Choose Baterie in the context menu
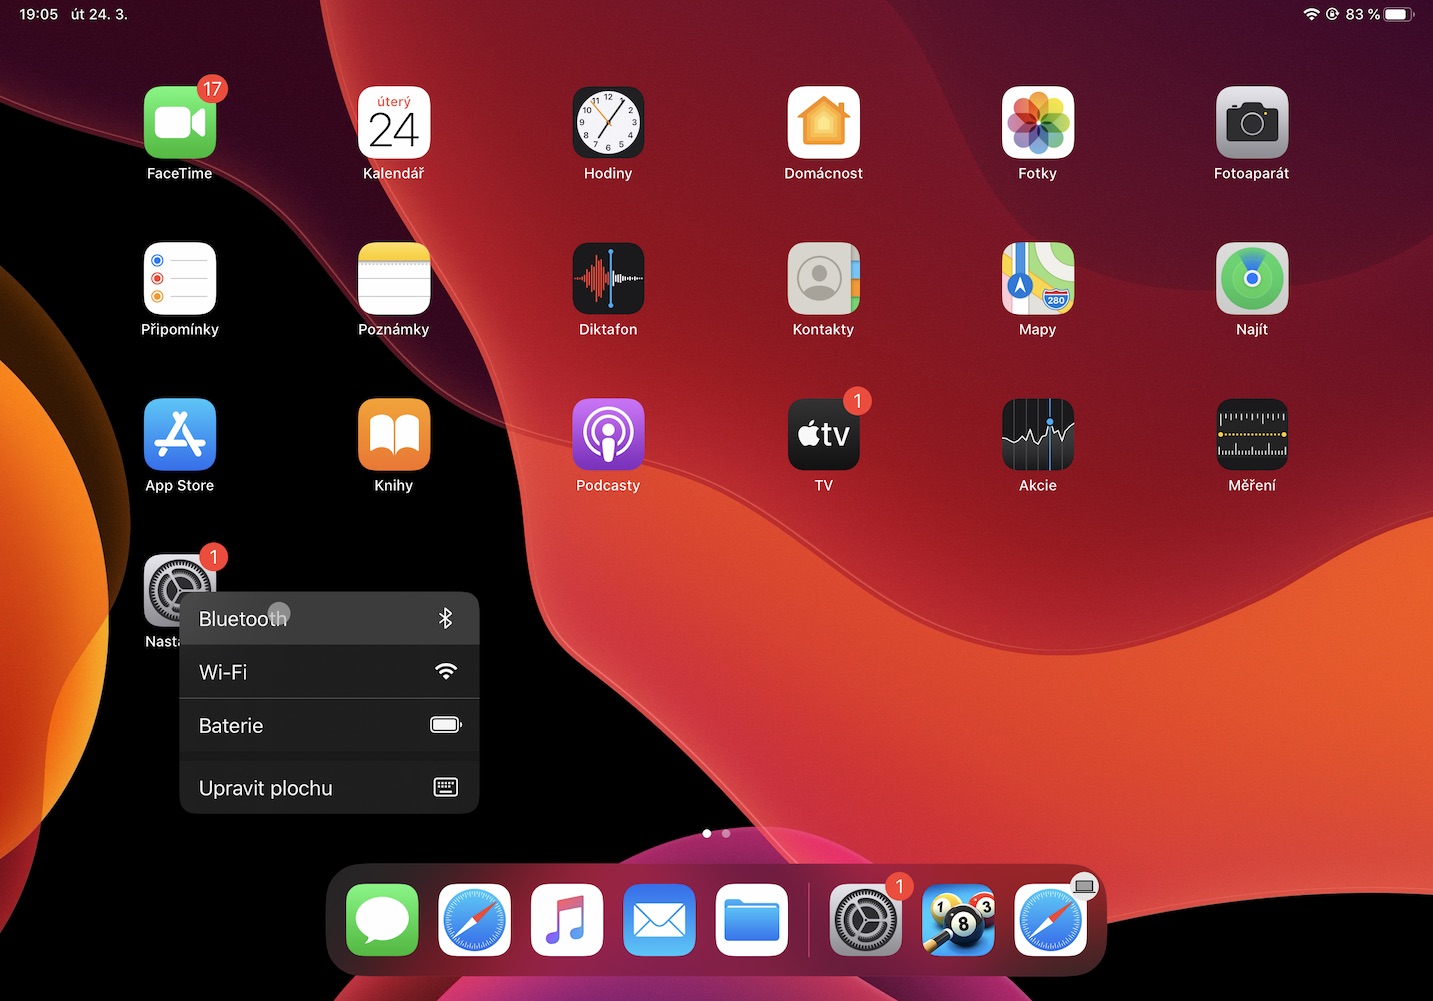This screenshot has height=1001, width=1433. tap(329, 725)
